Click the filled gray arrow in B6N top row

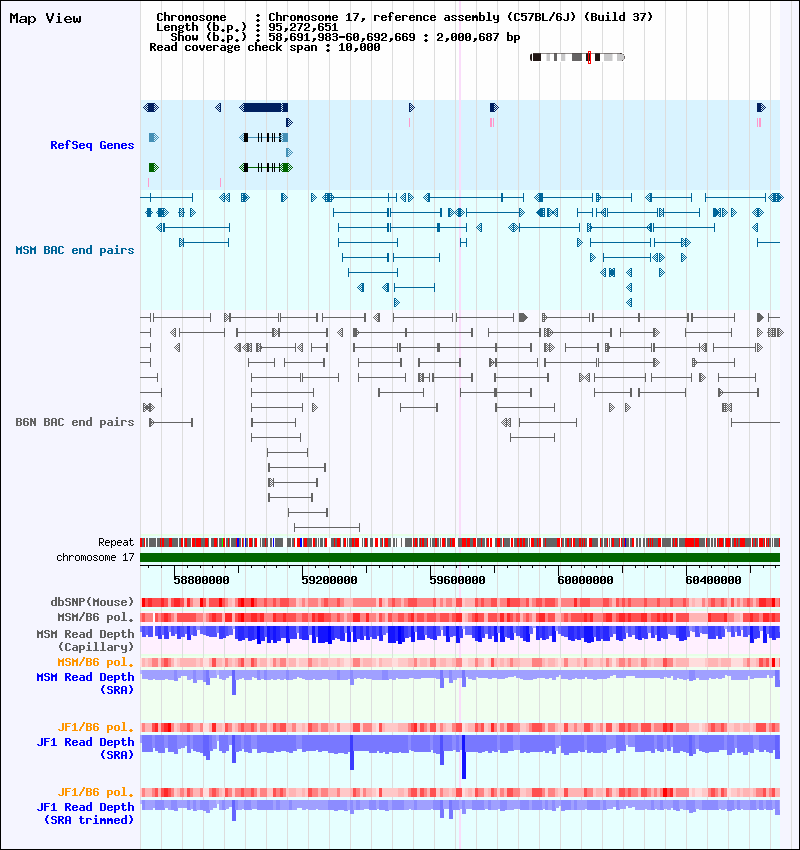click(x=522, y=317)
